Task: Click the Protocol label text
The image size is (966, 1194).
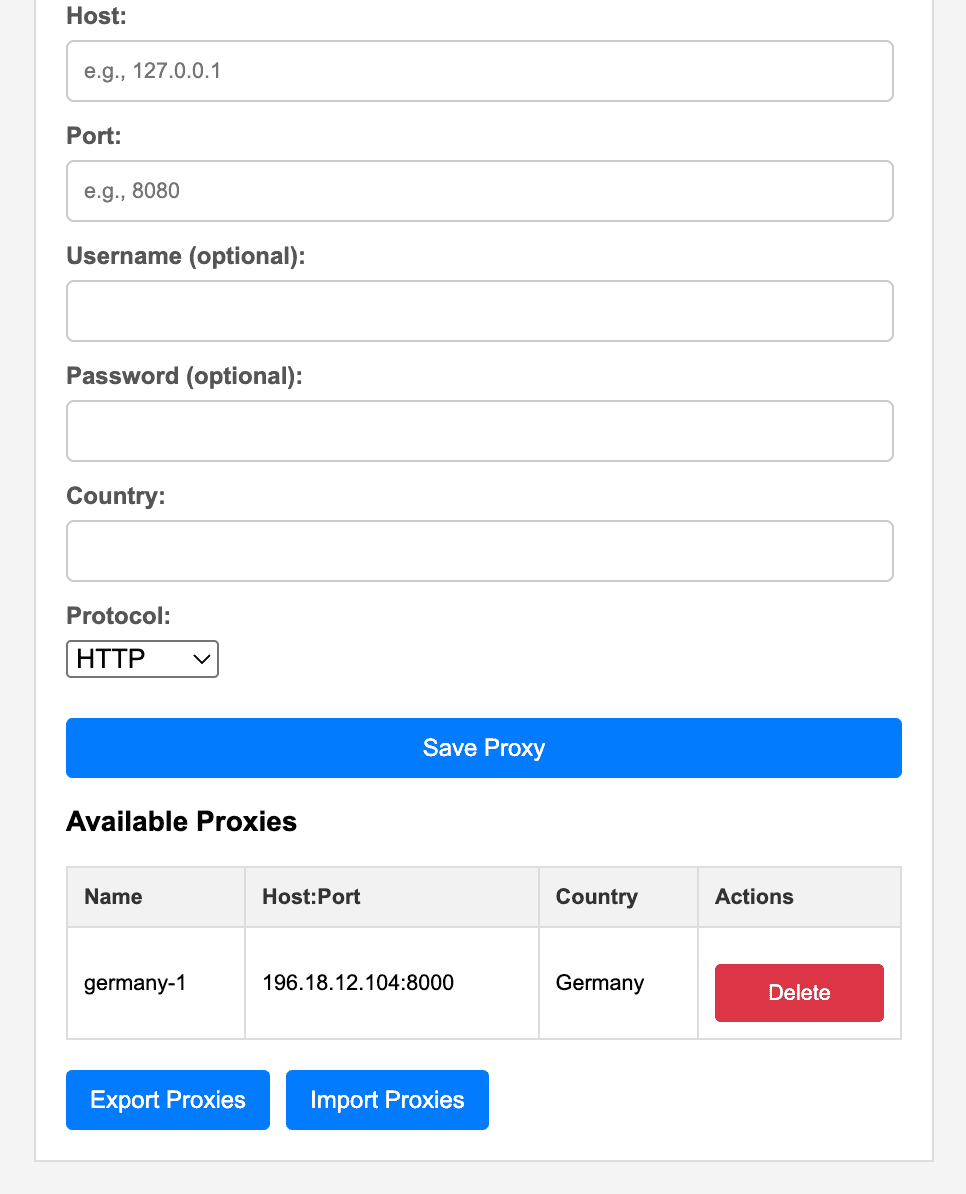Action: pos(118,615)
